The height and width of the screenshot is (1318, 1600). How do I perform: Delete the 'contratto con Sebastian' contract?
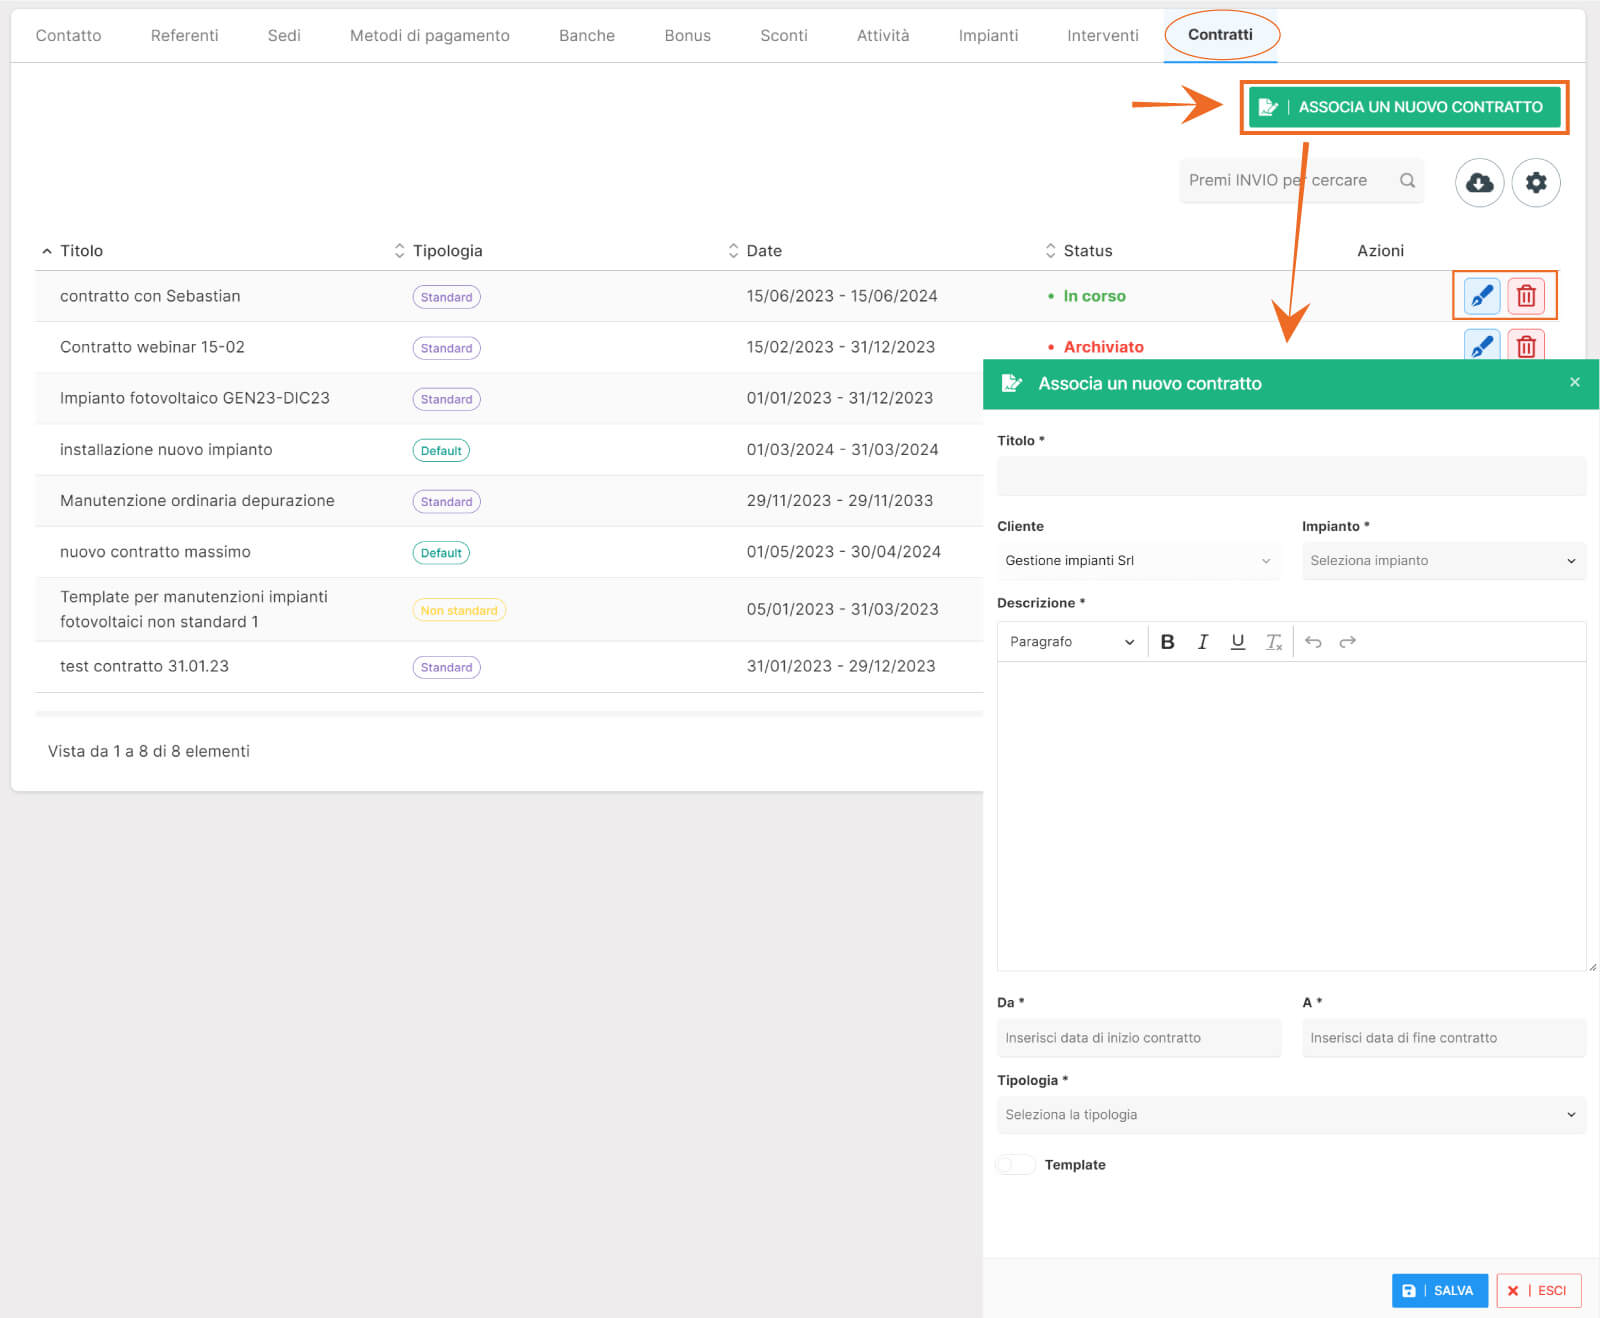click(x=1525, y=296)
